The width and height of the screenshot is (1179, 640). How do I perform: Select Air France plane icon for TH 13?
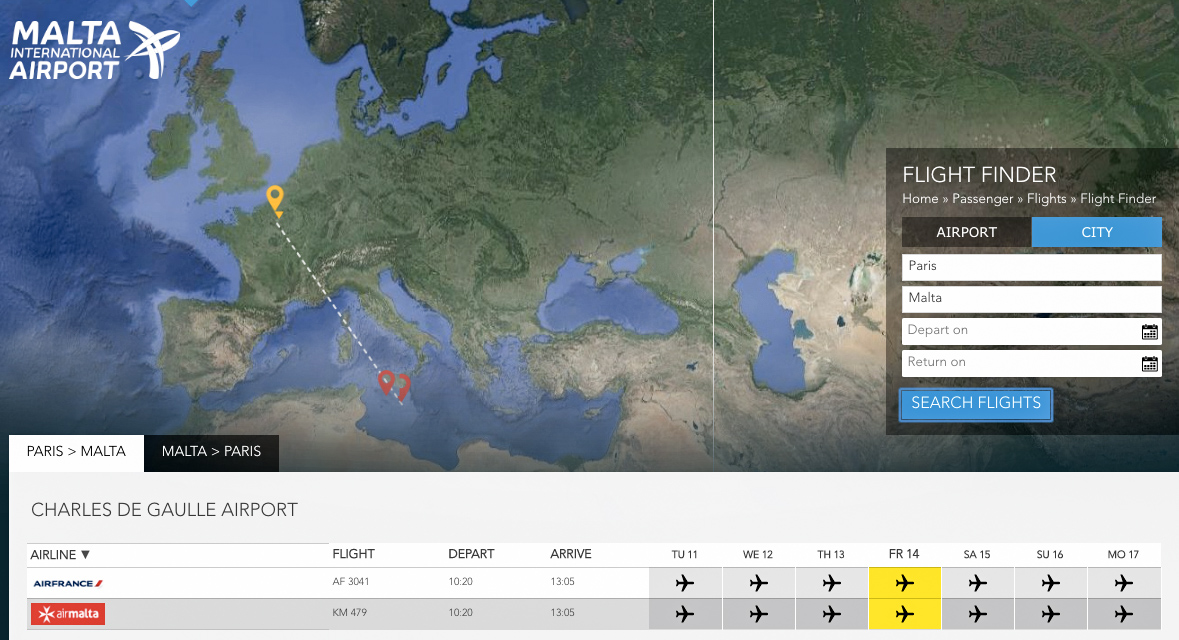pos(832,583)
